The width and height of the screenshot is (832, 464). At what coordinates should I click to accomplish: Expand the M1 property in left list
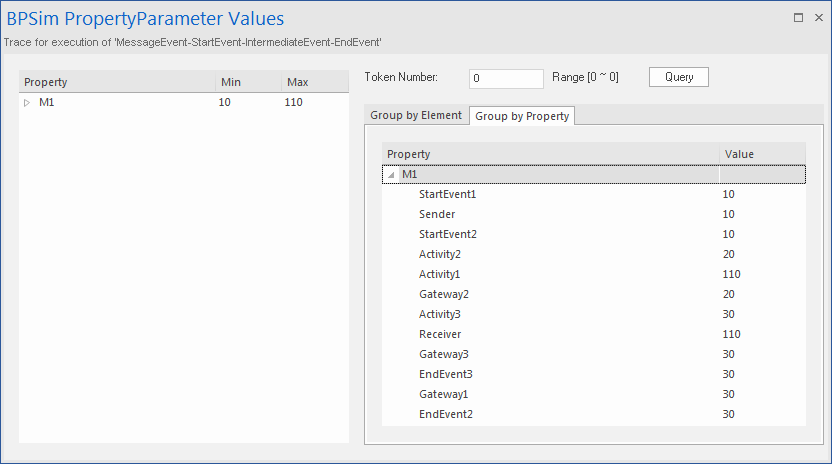pos(27,103)
